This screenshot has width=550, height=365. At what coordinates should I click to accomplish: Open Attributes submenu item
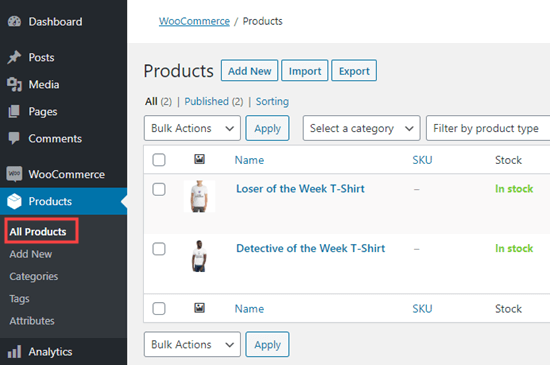(x=32, y=321)
